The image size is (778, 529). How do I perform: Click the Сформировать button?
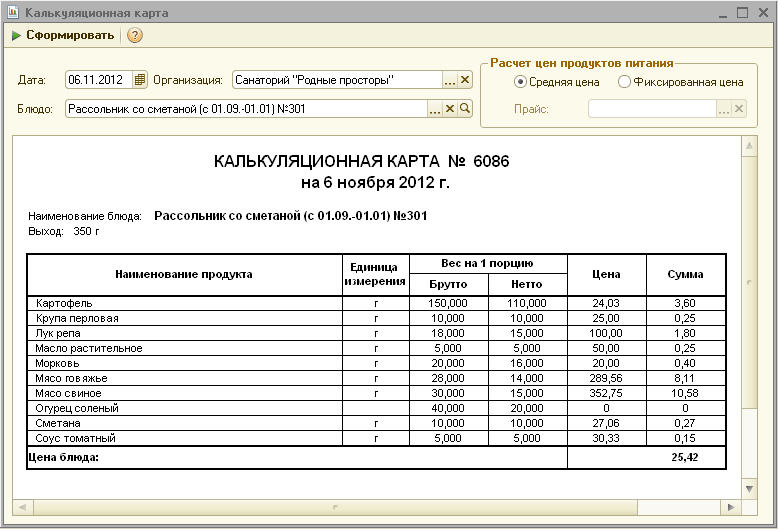pos(63,36)
